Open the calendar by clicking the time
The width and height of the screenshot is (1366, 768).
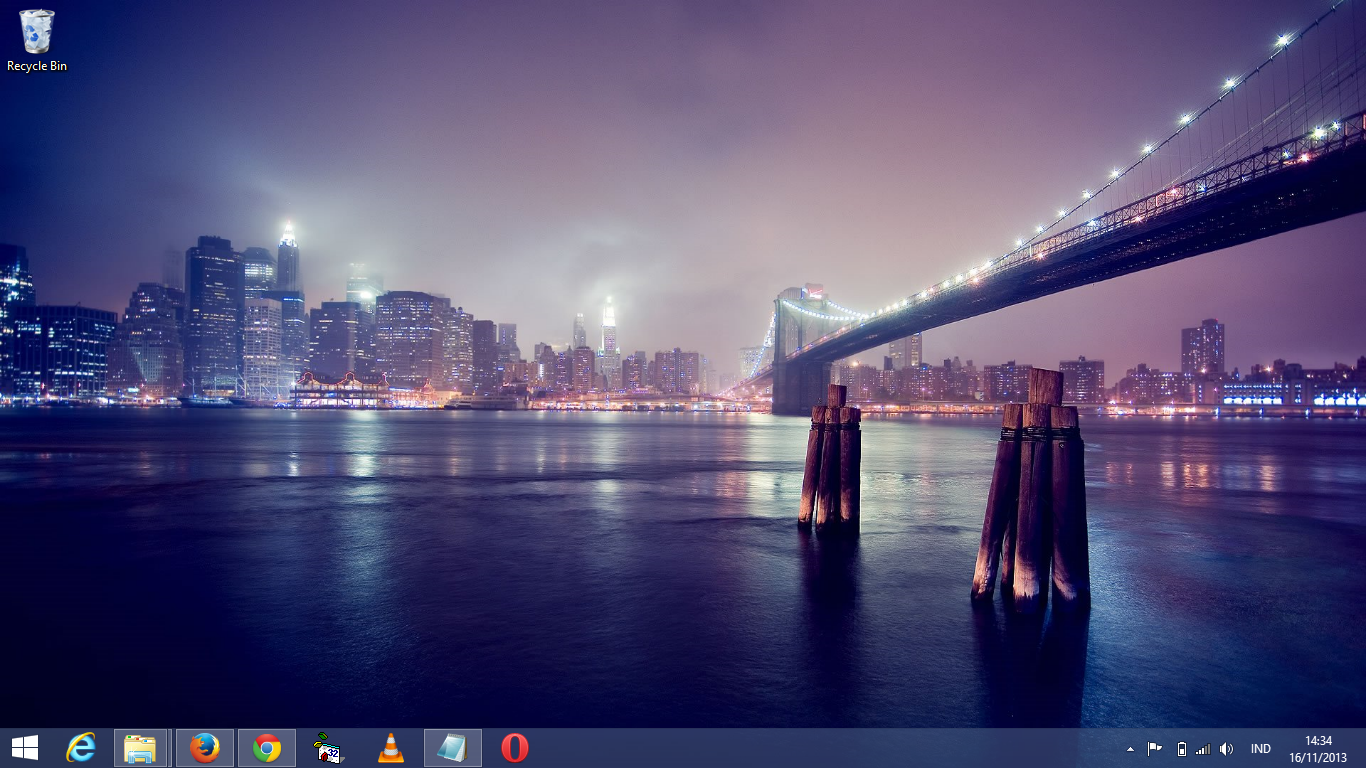pyautogui.click(x=1319, y=740)
